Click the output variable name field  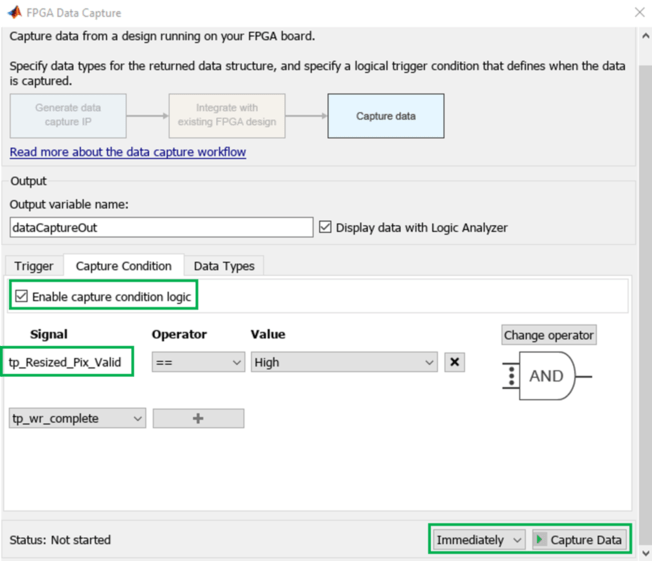[161, 227]
